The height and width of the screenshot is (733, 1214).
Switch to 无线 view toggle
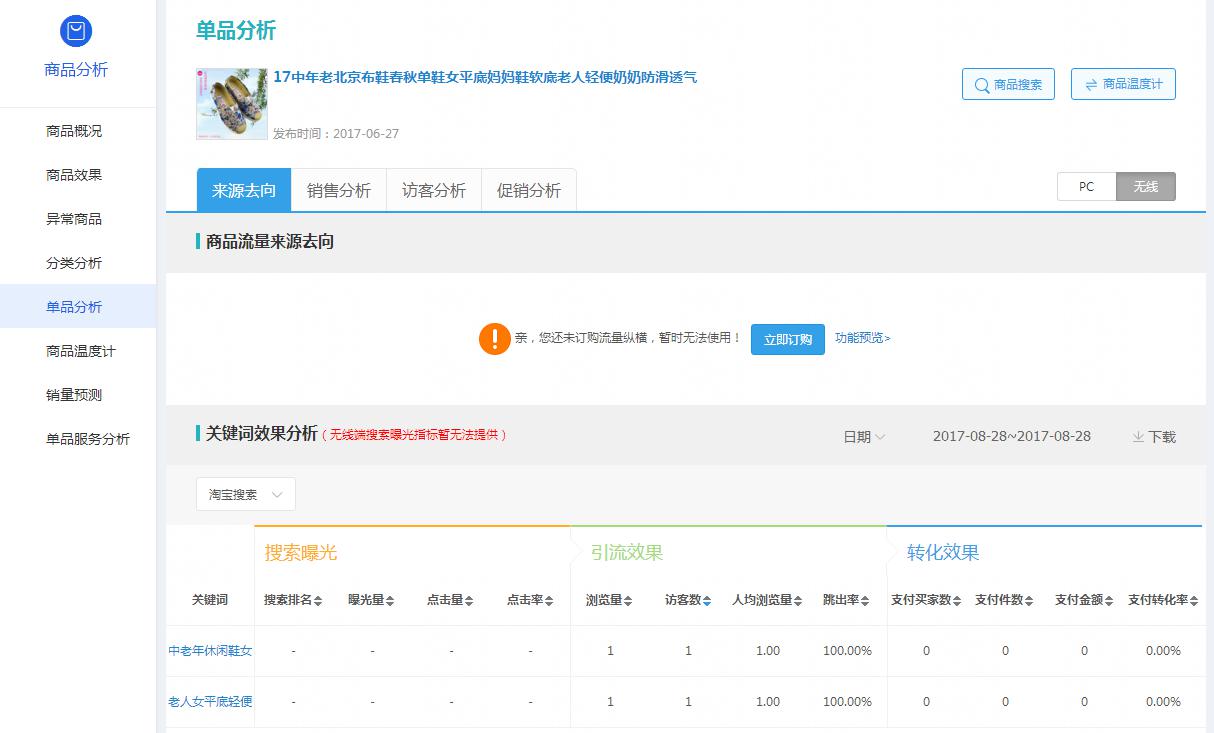coord(1145,187)
